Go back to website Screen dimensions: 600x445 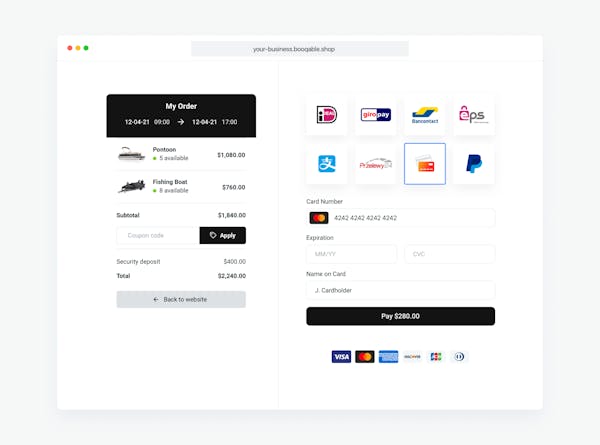click(x=181, y=299)
